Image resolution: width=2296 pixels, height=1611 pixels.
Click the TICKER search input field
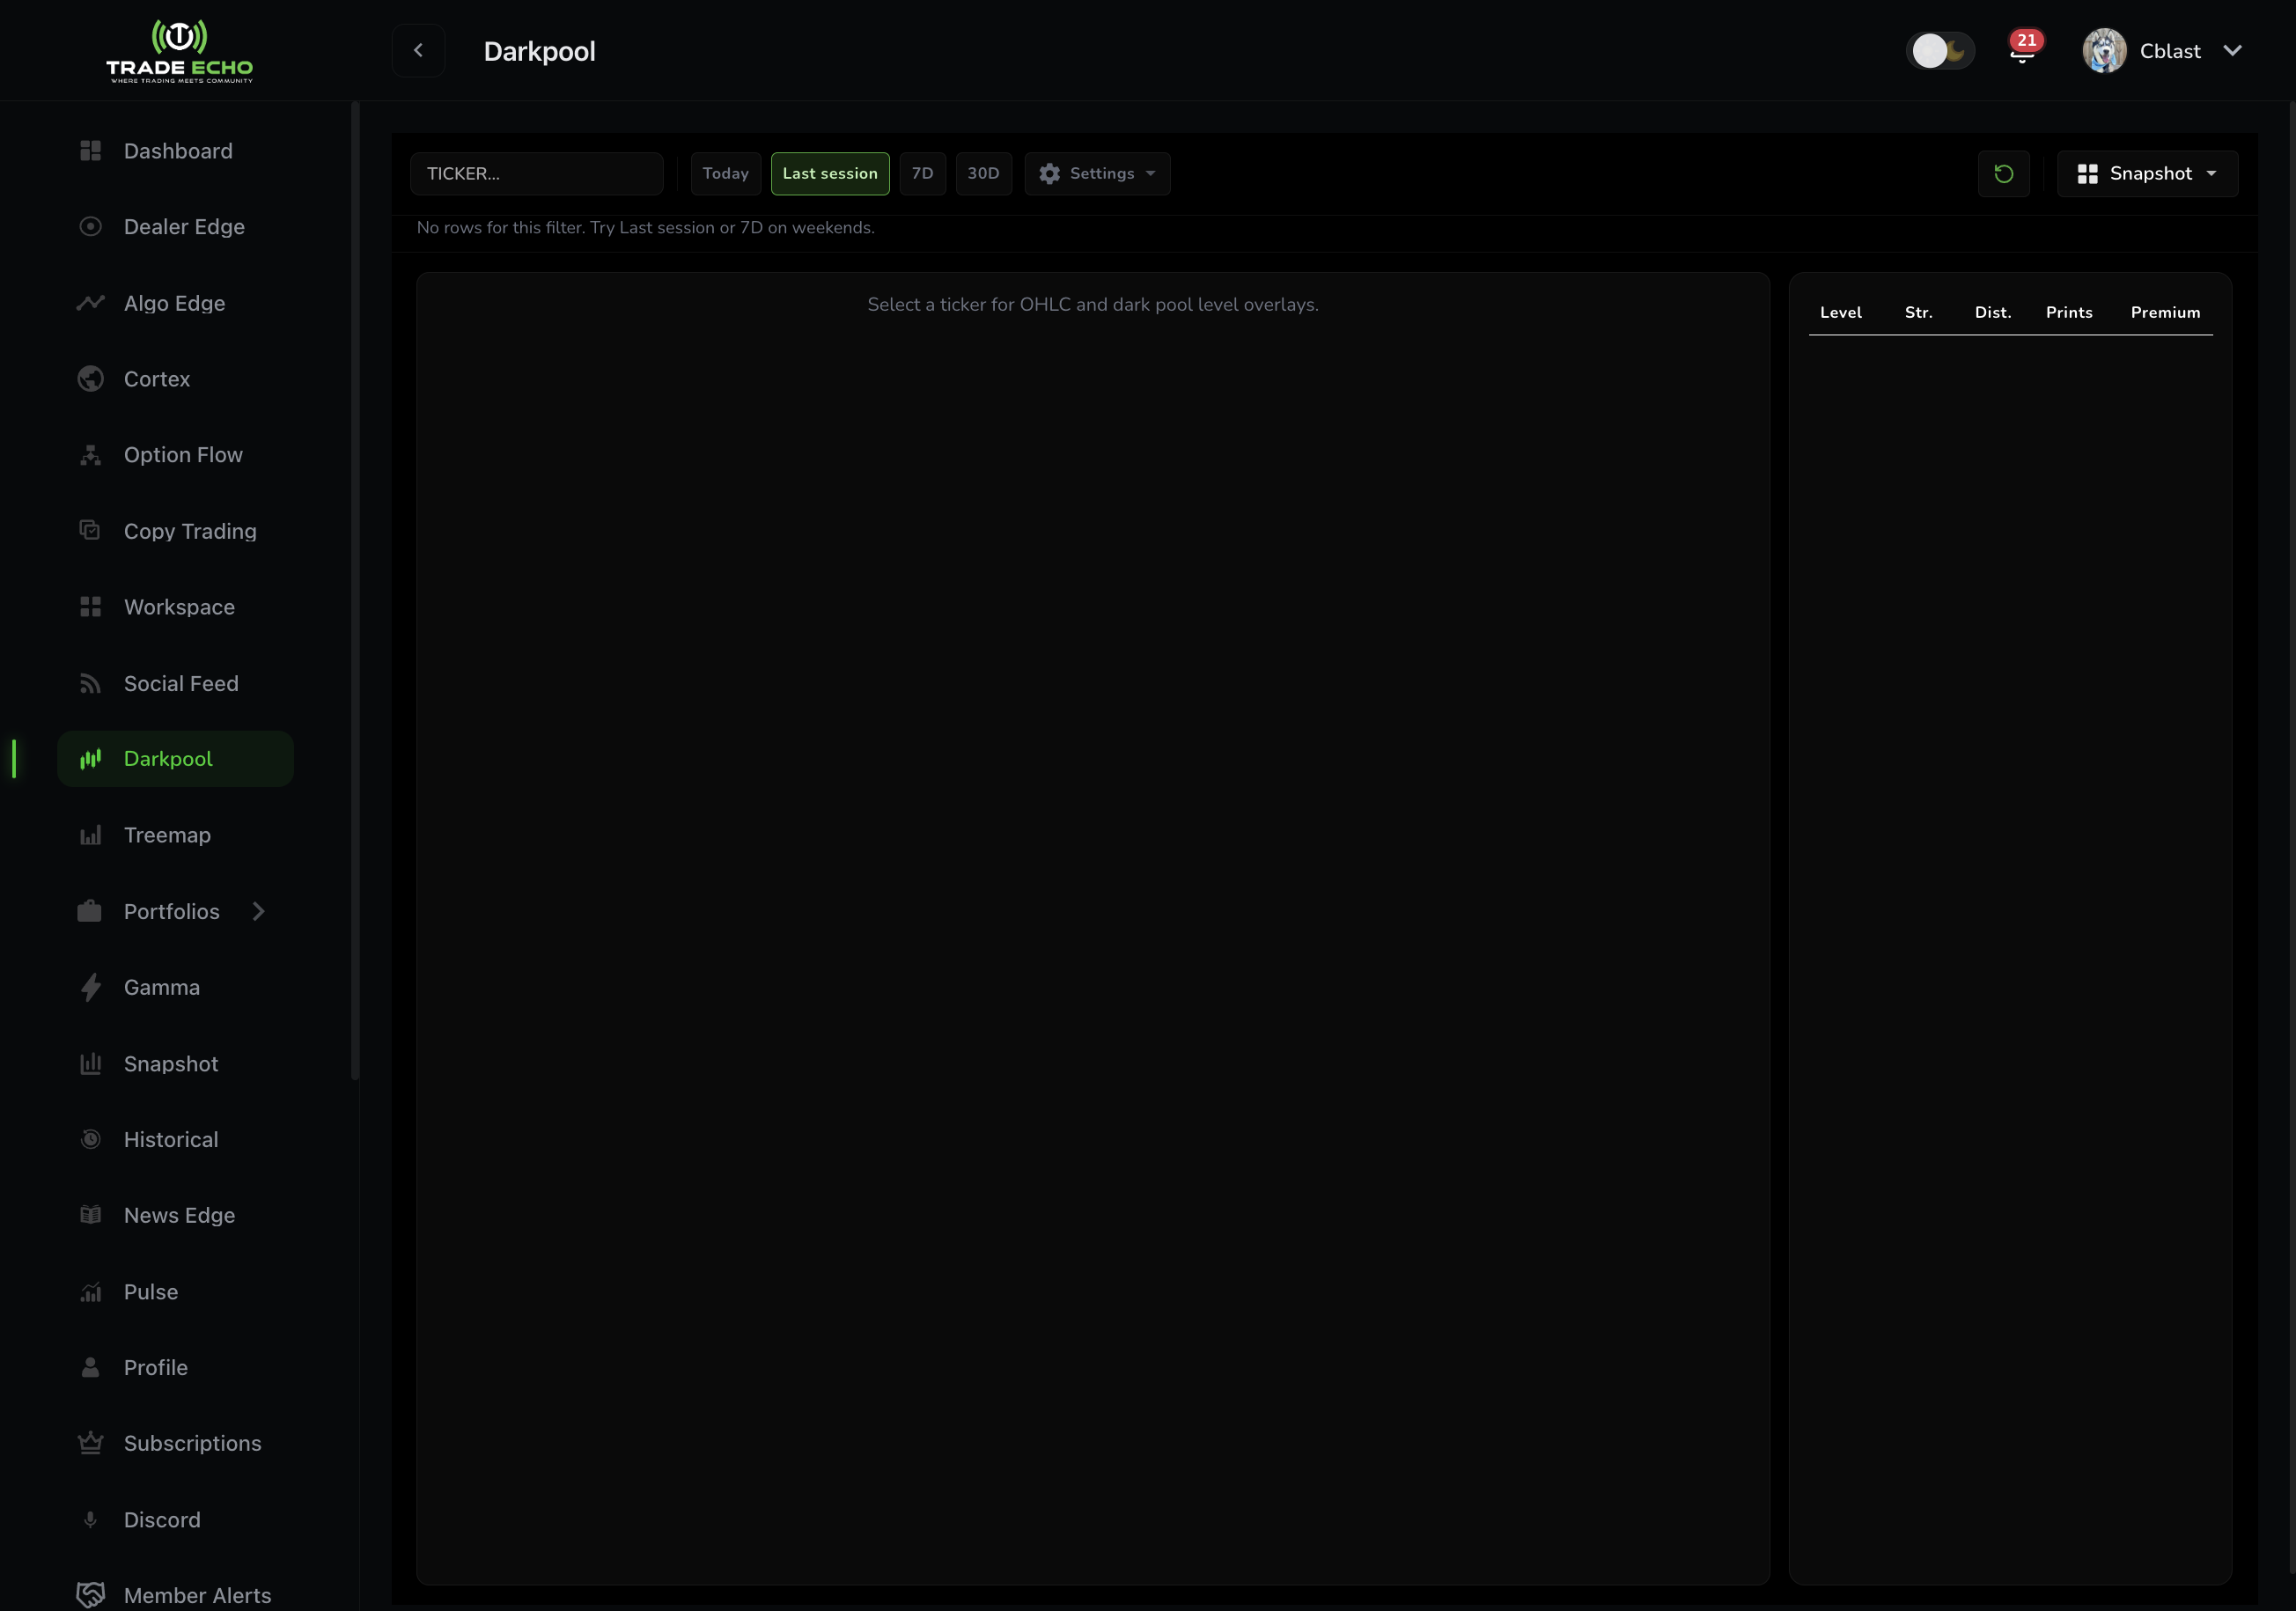tap(537, 174)
